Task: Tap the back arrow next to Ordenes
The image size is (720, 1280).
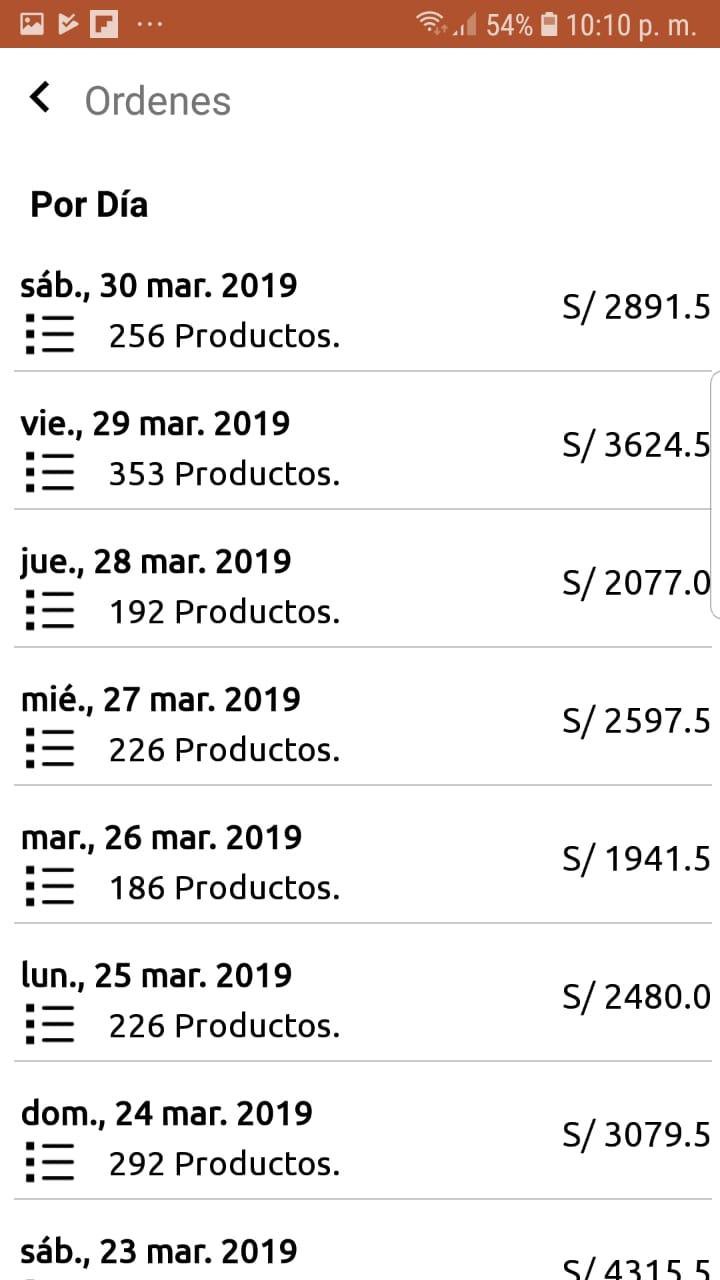Action: 40,98
